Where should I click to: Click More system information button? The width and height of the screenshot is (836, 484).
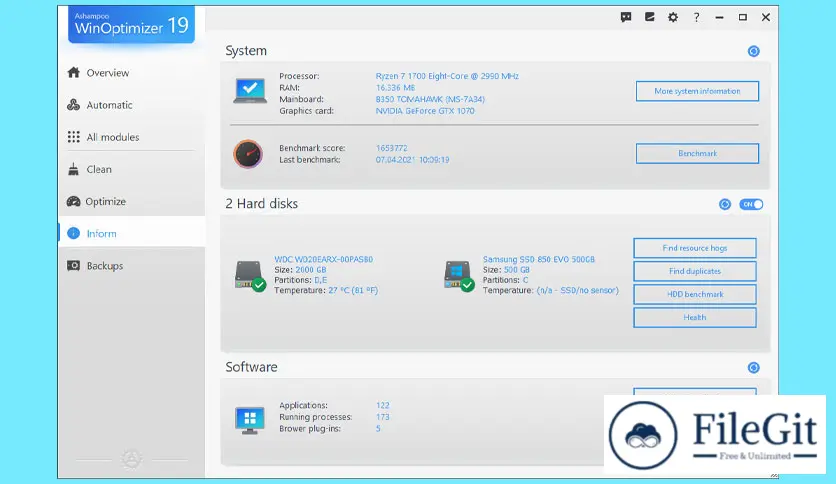pyautogui.click(x=697, y=91)
